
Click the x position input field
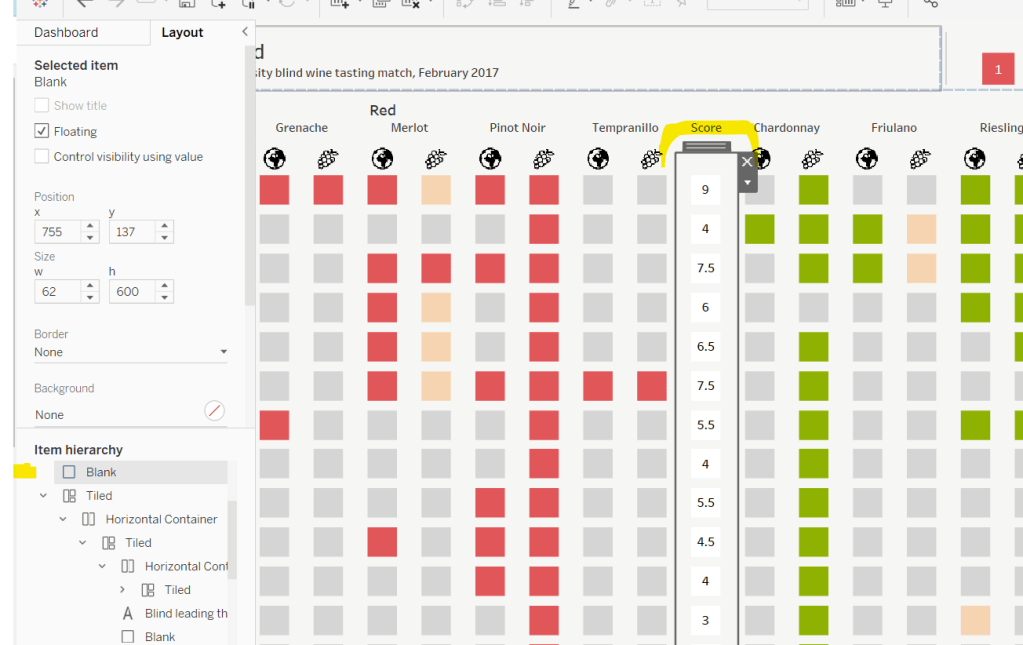point(56,232)
